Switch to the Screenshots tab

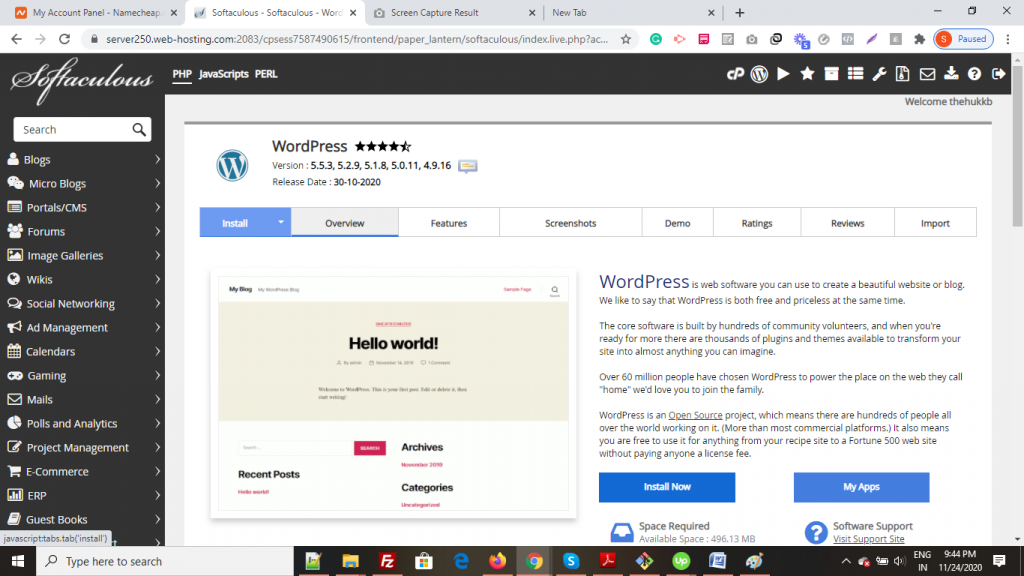click(570, 222)
